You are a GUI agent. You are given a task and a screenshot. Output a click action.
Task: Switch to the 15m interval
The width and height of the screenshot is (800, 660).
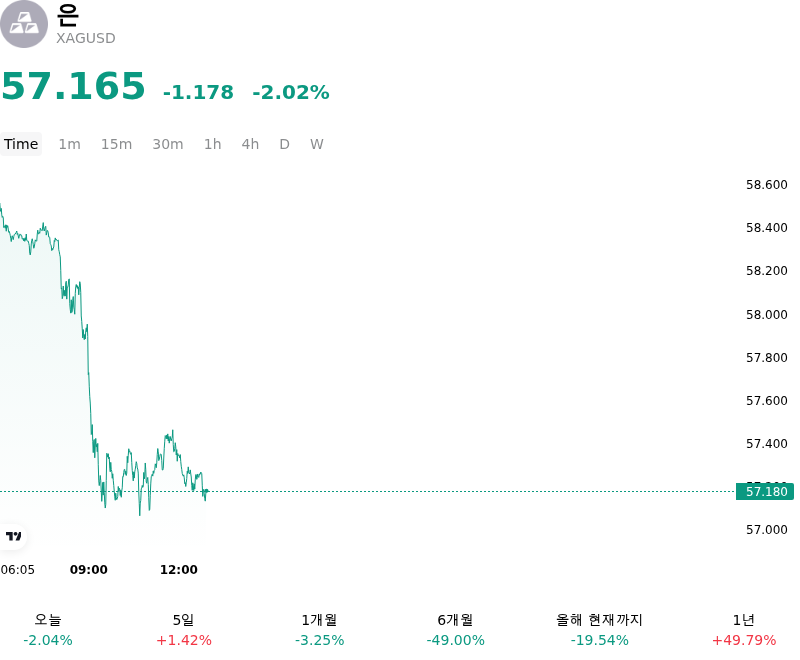tap(116, 144)
